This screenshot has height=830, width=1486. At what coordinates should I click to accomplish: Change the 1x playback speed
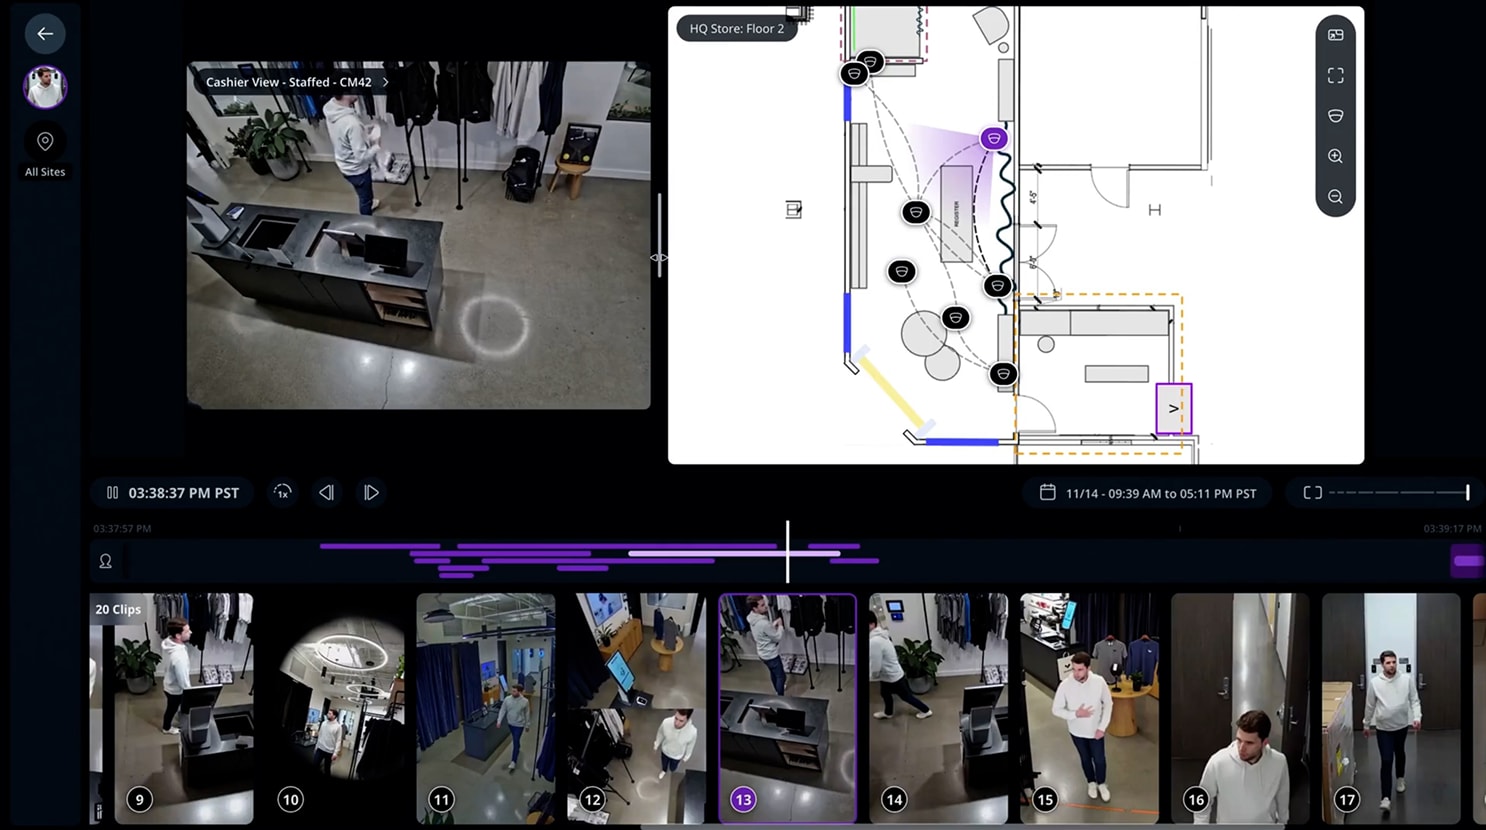[x=283, y=493]
